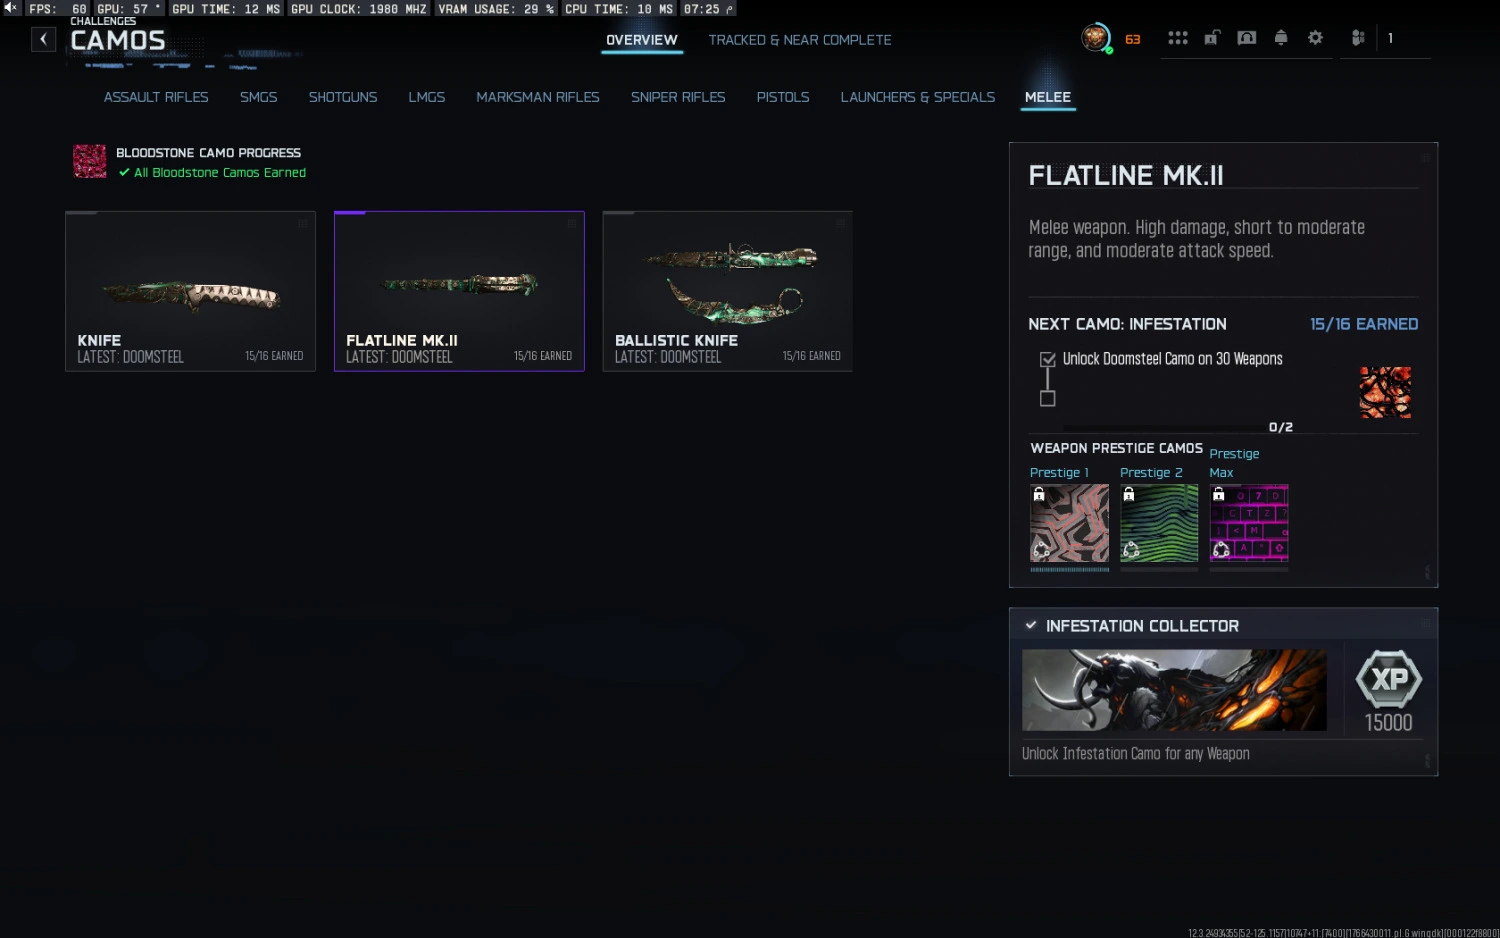1500x938 pixels.
Task: Toggle the second unchecked challenge checkbox
Action: pyautogui.click(x=1048, y=398)
